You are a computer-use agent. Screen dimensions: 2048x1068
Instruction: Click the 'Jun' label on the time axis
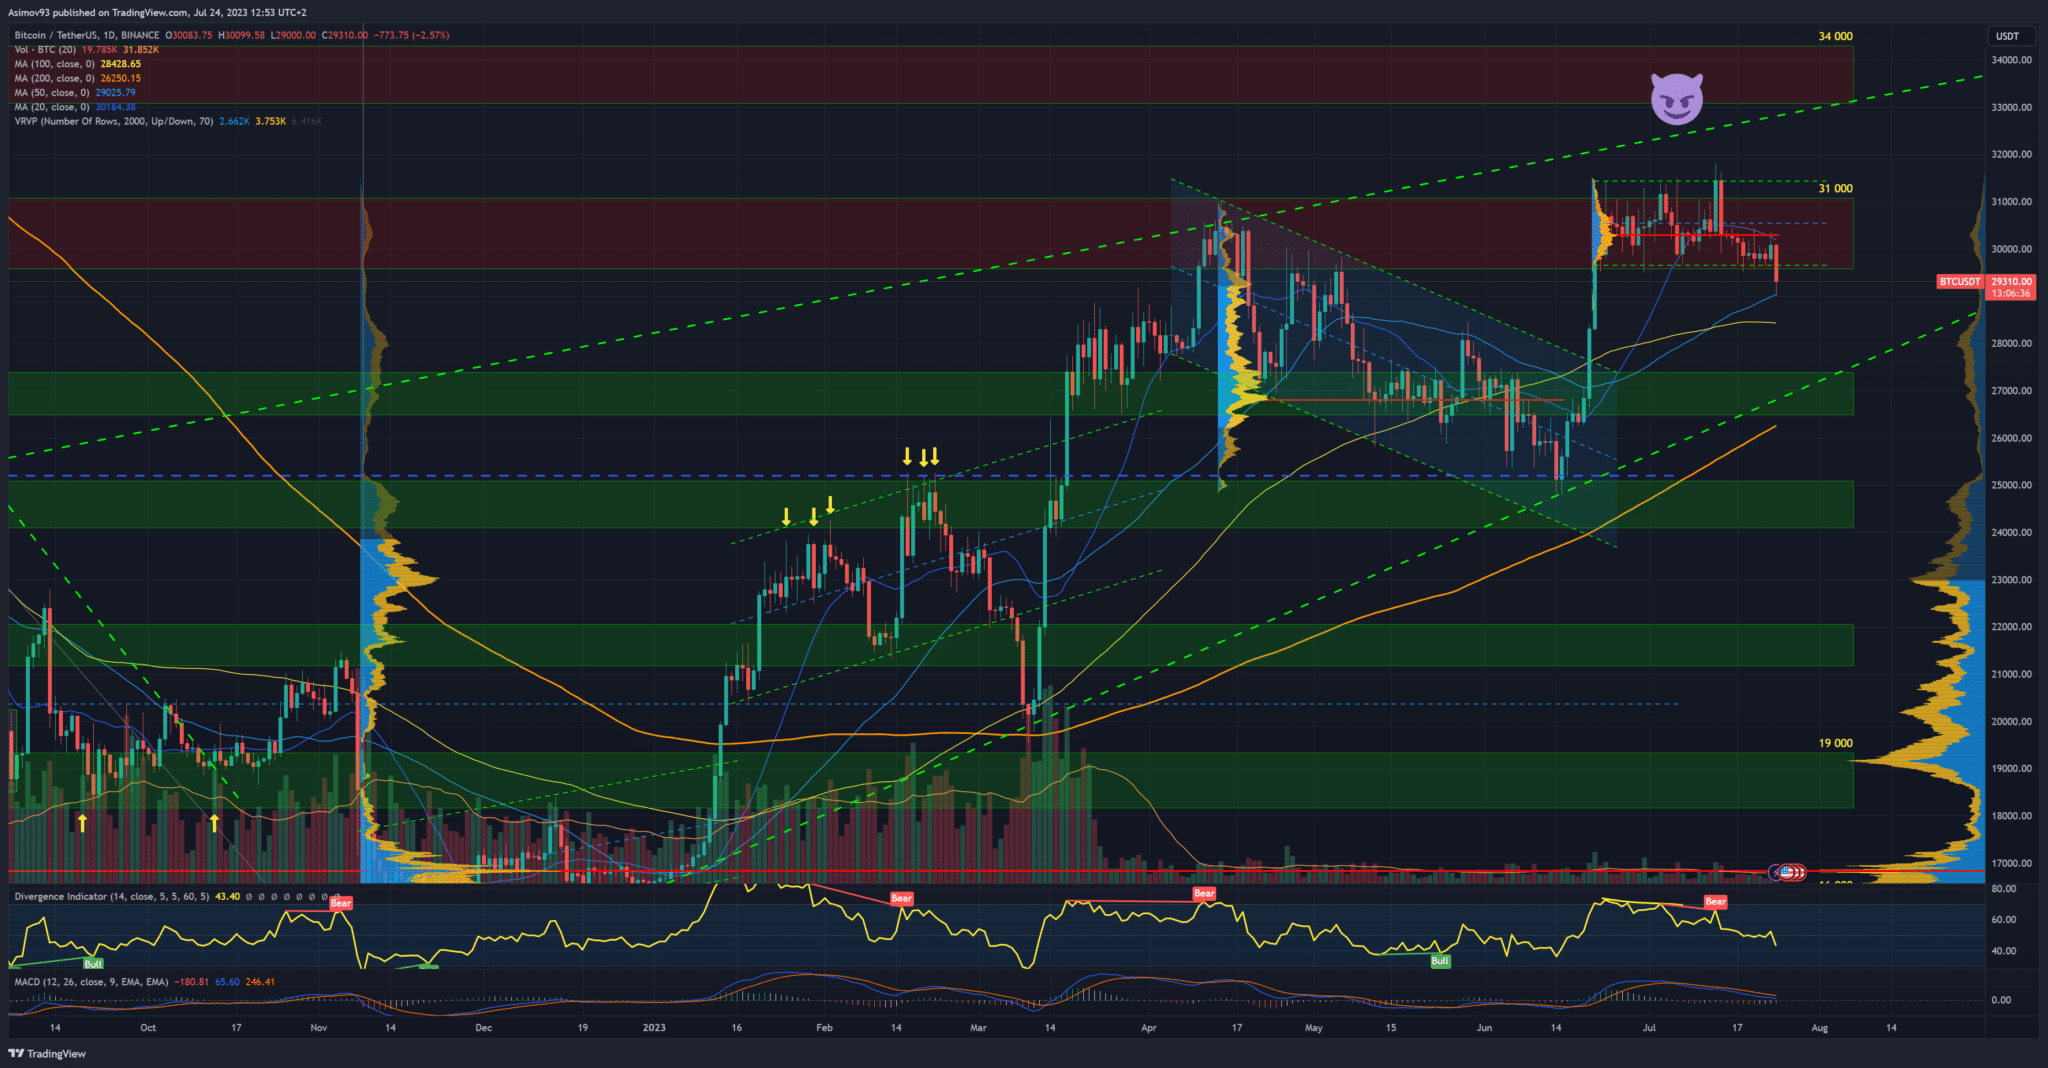click(1484, 1027)
